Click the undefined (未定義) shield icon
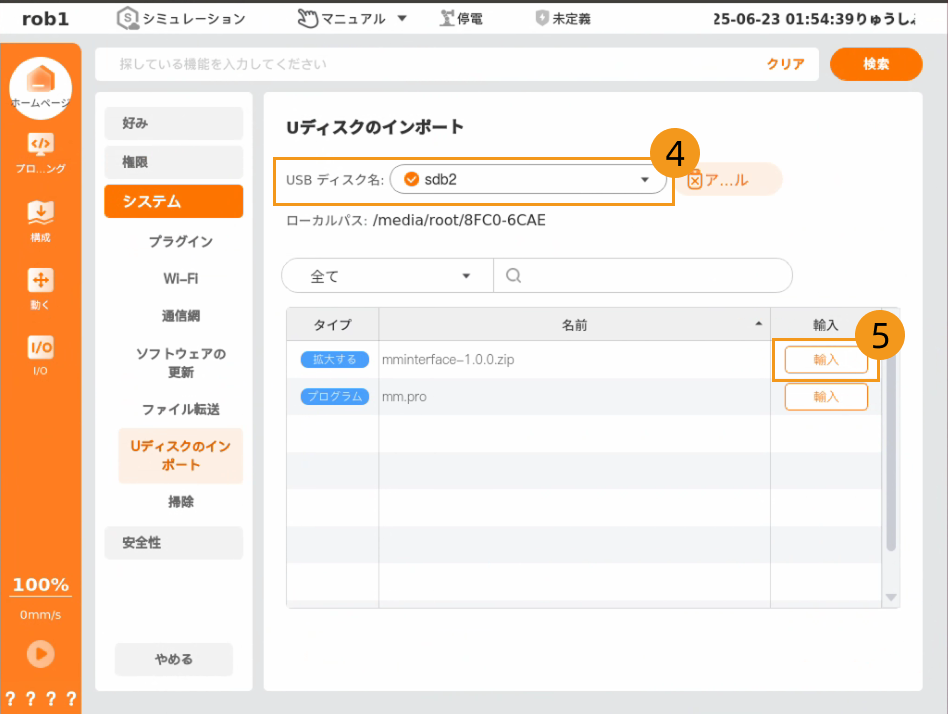 coord(542,18)
